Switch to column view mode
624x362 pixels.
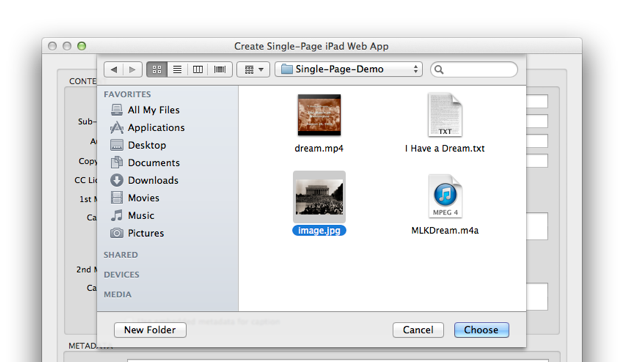click(198, 70)
